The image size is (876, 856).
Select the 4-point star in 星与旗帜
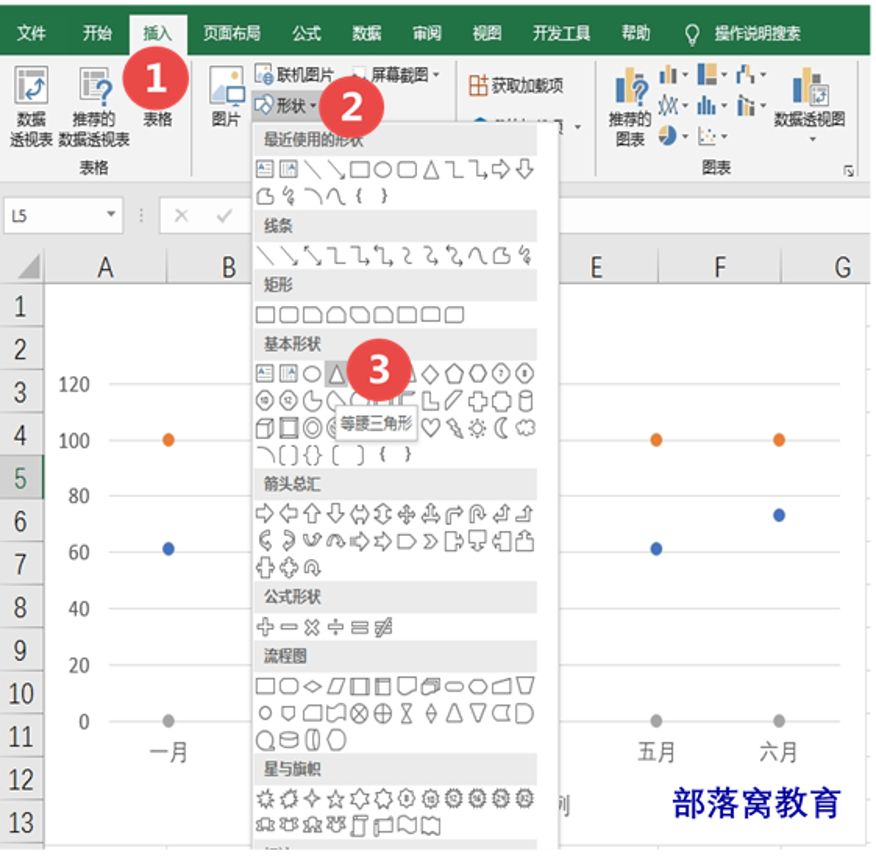coord(312,799)
